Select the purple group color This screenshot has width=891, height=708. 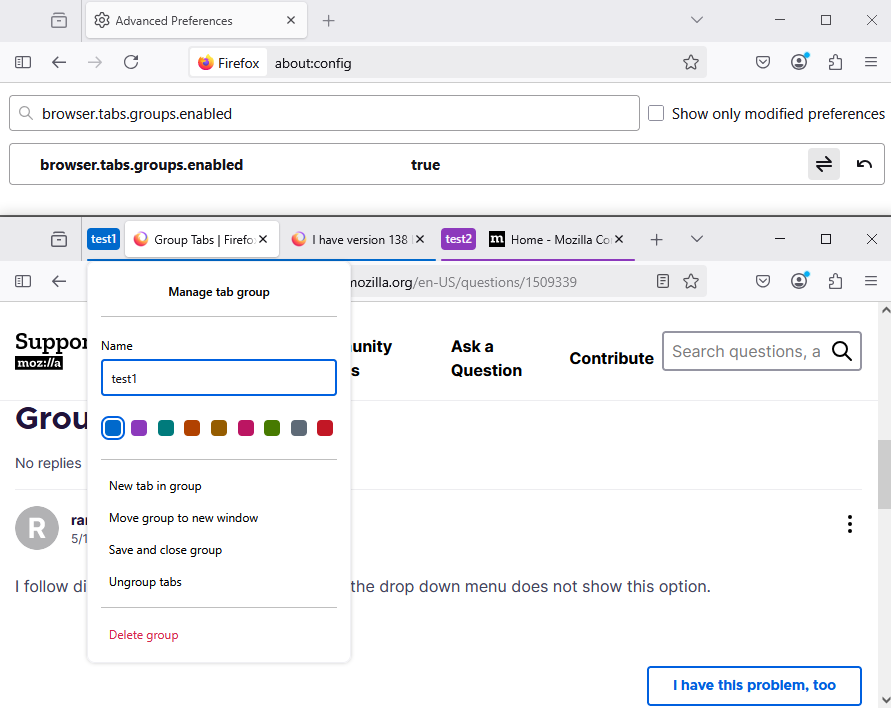pyautogui.click(x=139, y=428)
